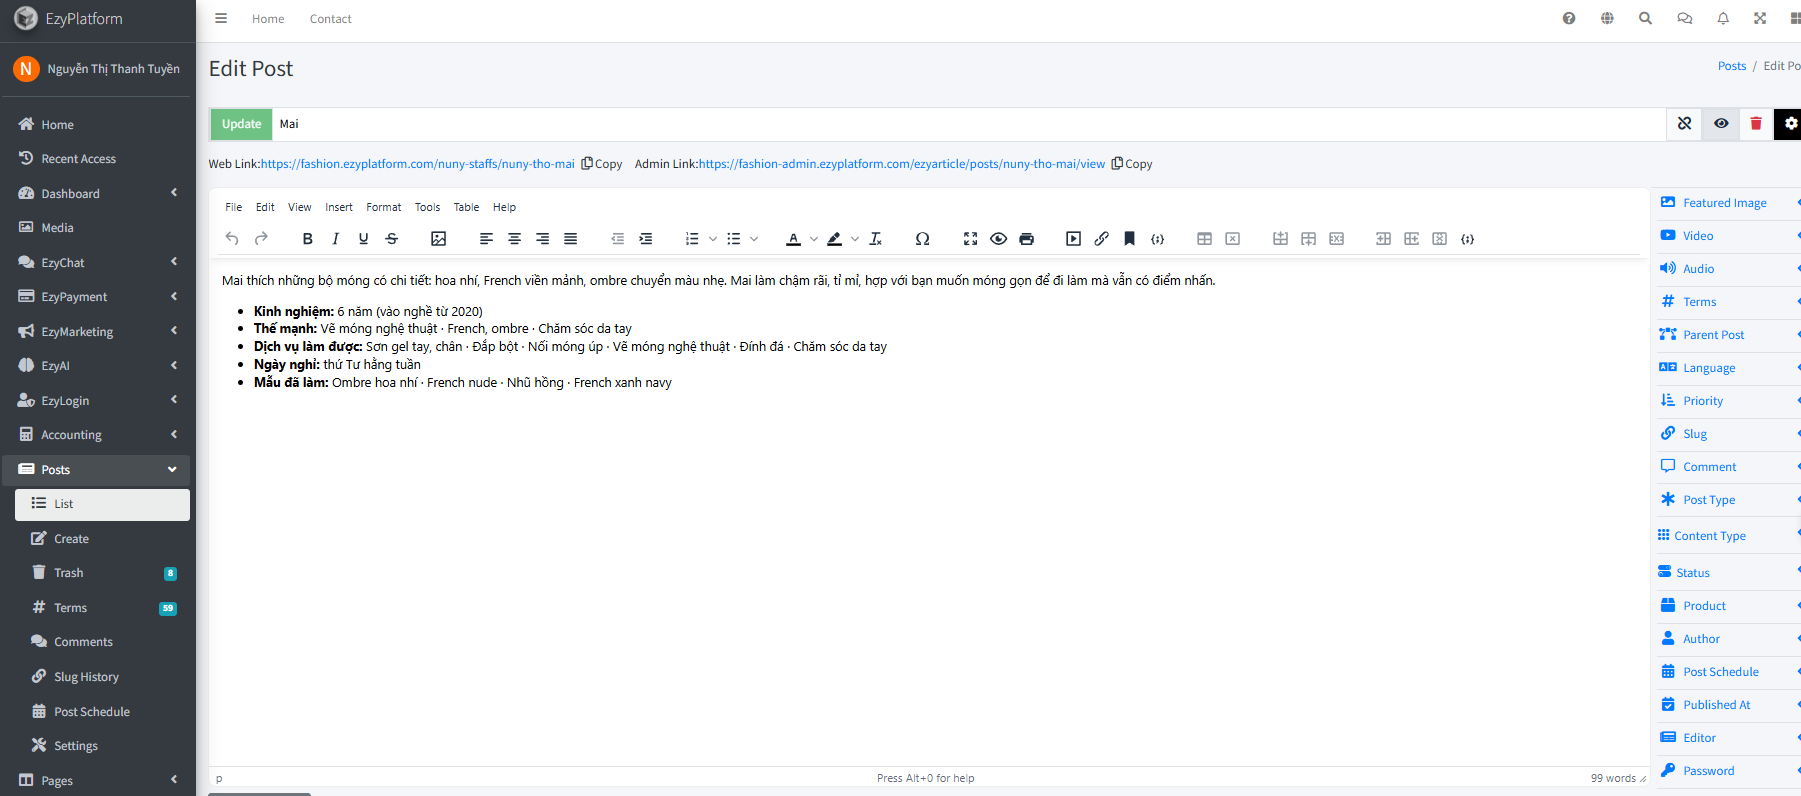Click the undo arrow in the editor

(x=232, y=239)
